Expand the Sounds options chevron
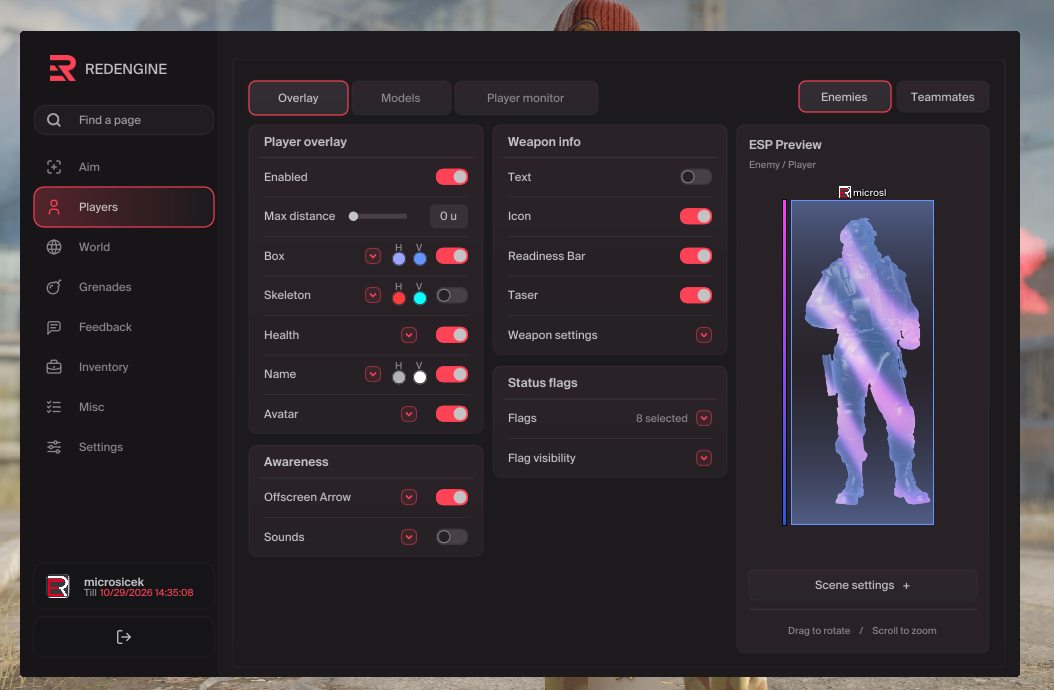 pos(409,537)
